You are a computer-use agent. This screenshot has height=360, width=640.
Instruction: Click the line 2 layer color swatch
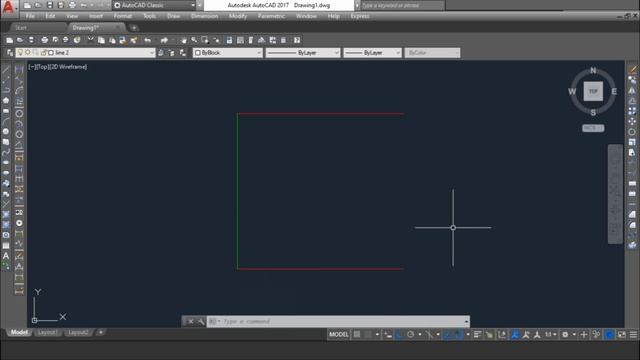pos(51,53)
